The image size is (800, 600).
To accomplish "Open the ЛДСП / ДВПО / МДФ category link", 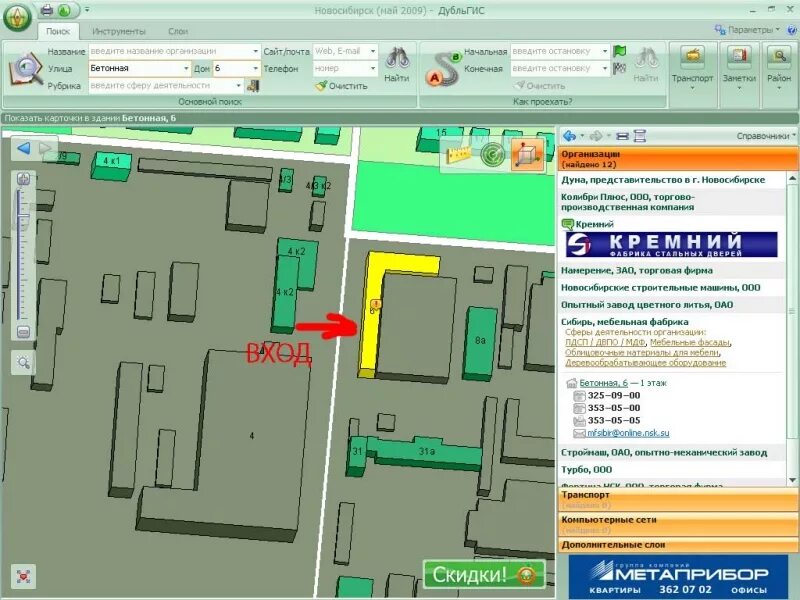I will (605, 342).
